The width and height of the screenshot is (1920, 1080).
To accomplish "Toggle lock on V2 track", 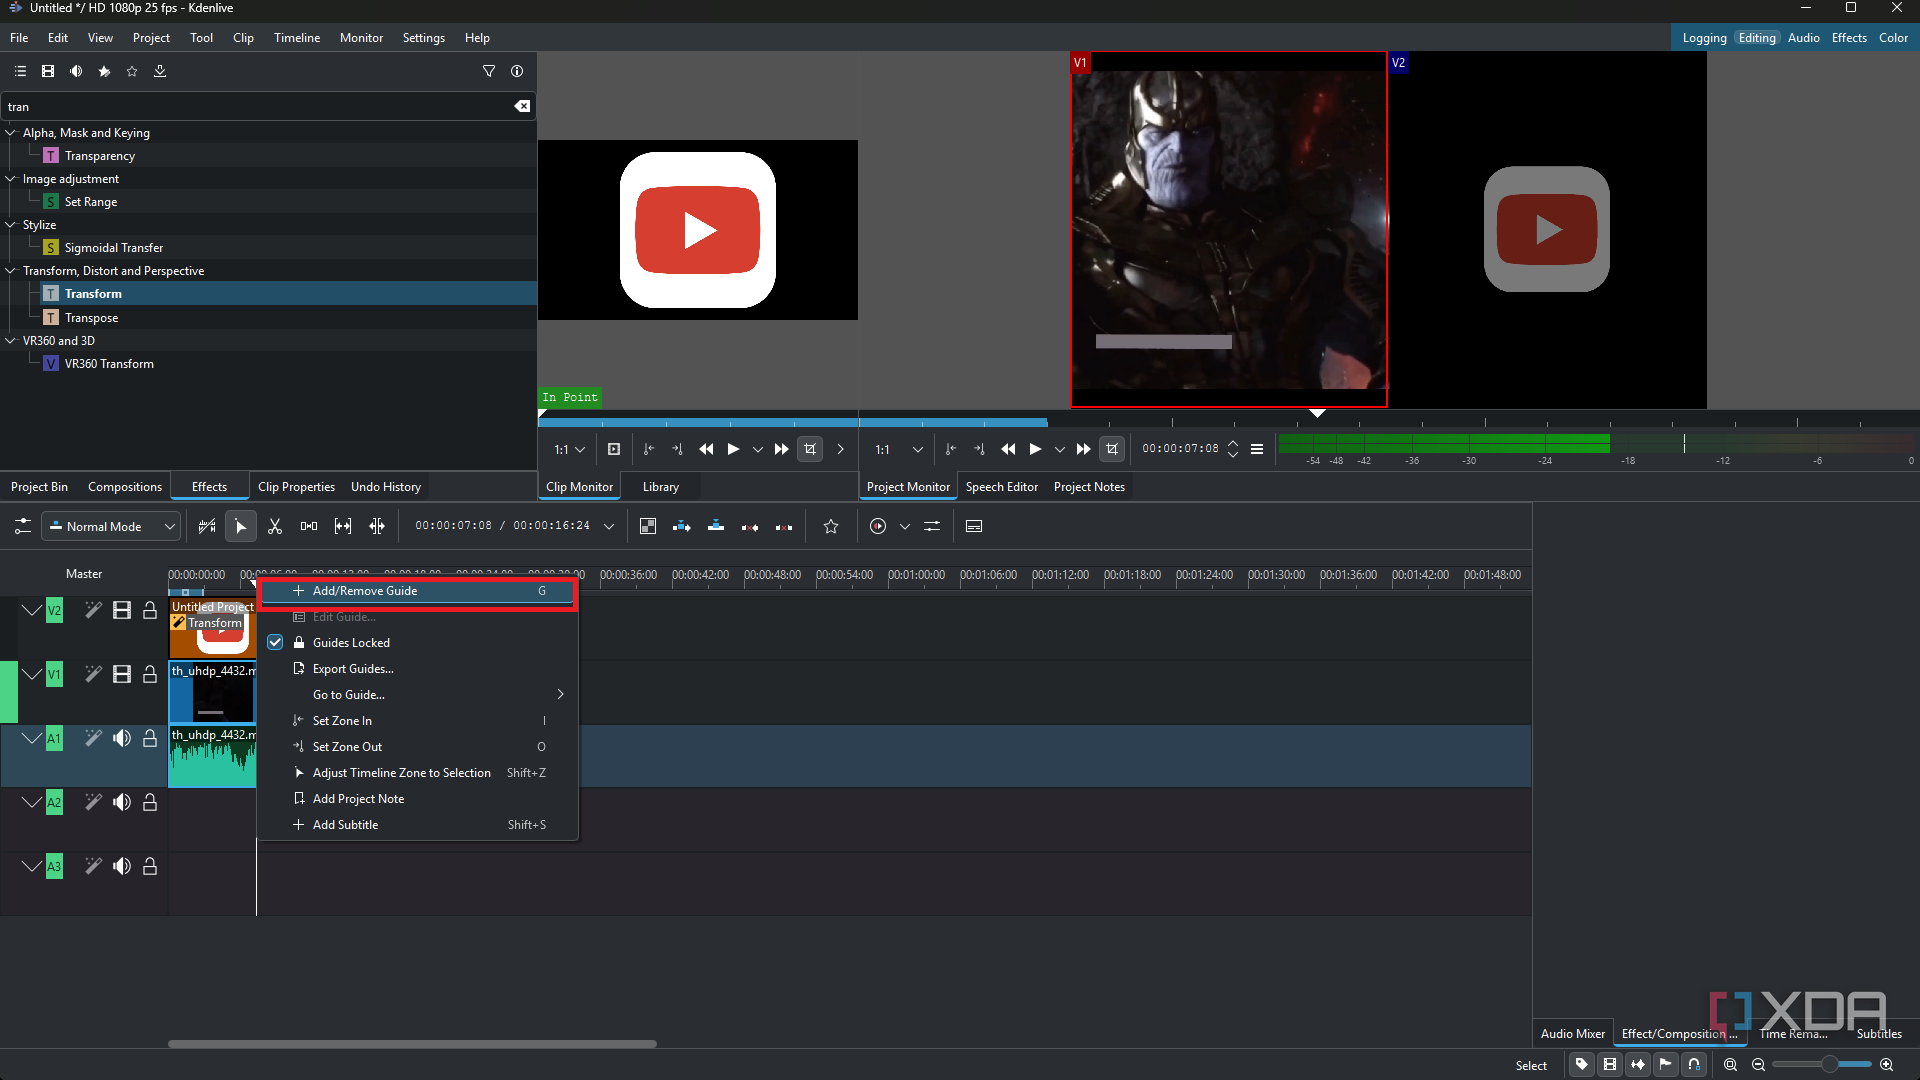I will [150, 610].
